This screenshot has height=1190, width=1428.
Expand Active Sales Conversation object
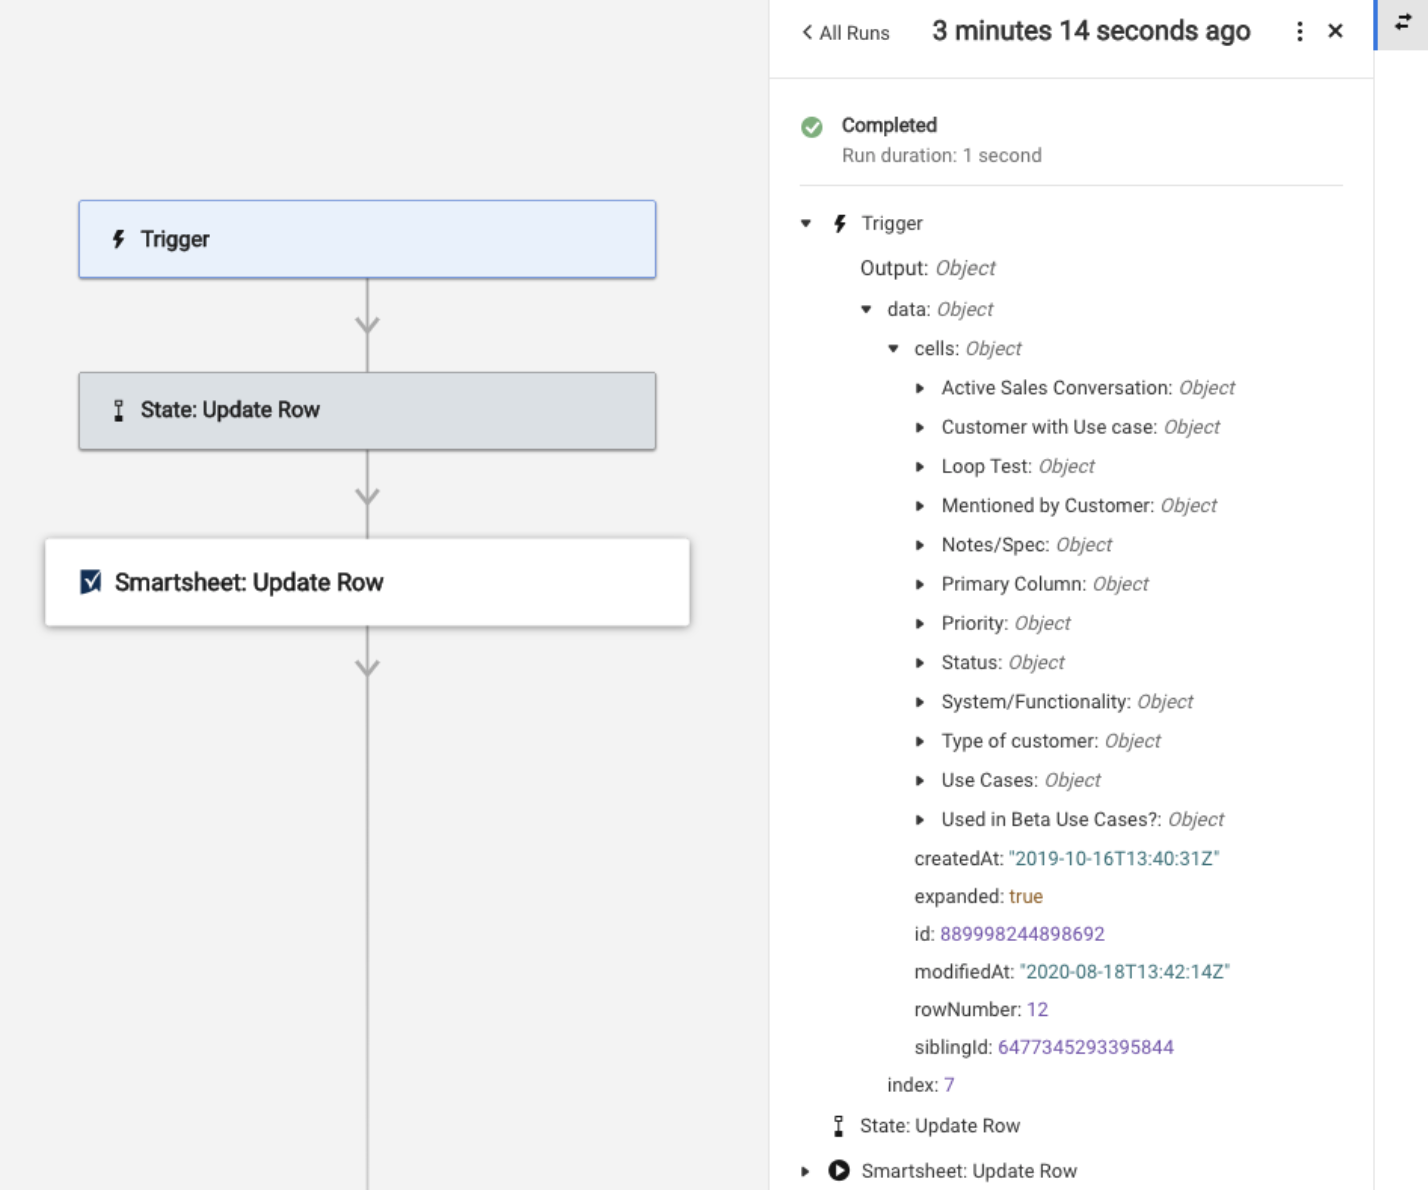pos(920,388)
